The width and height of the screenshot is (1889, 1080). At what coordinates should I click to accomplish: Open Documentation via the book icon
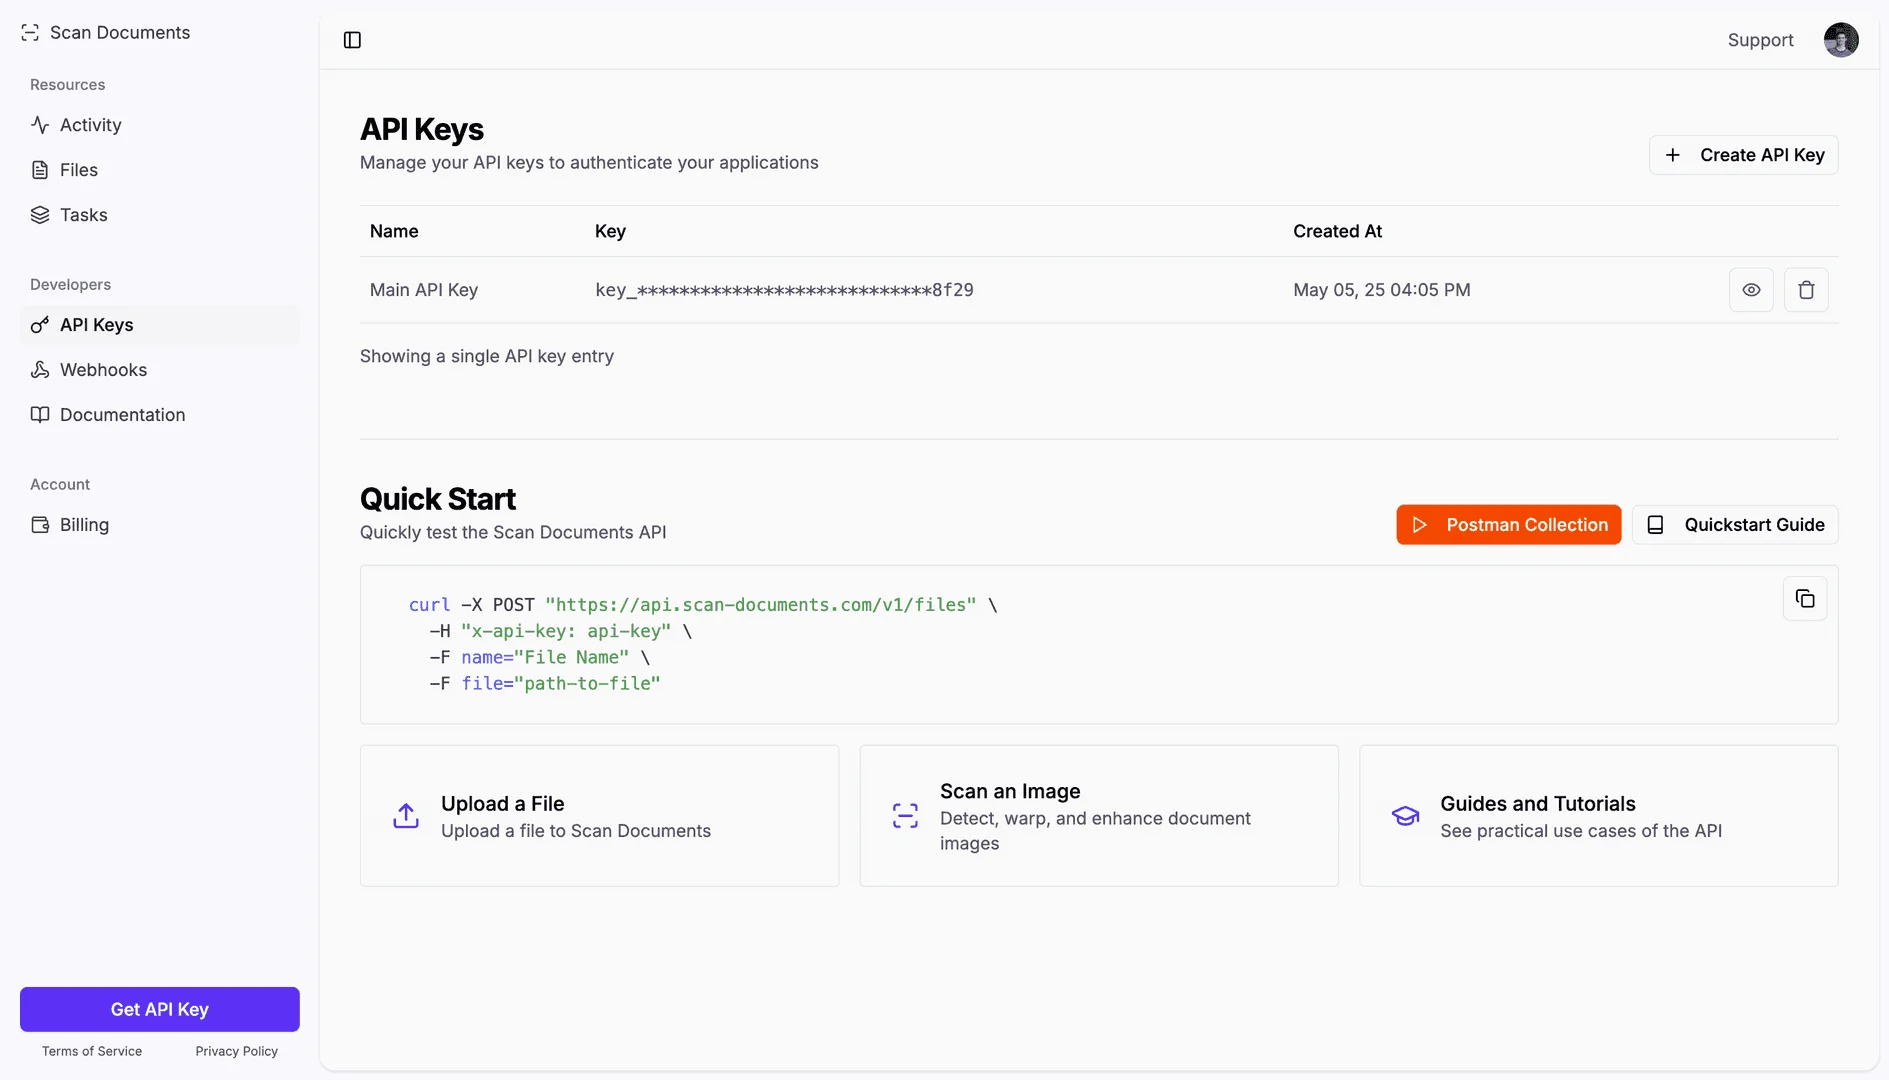tap(39, 414)
